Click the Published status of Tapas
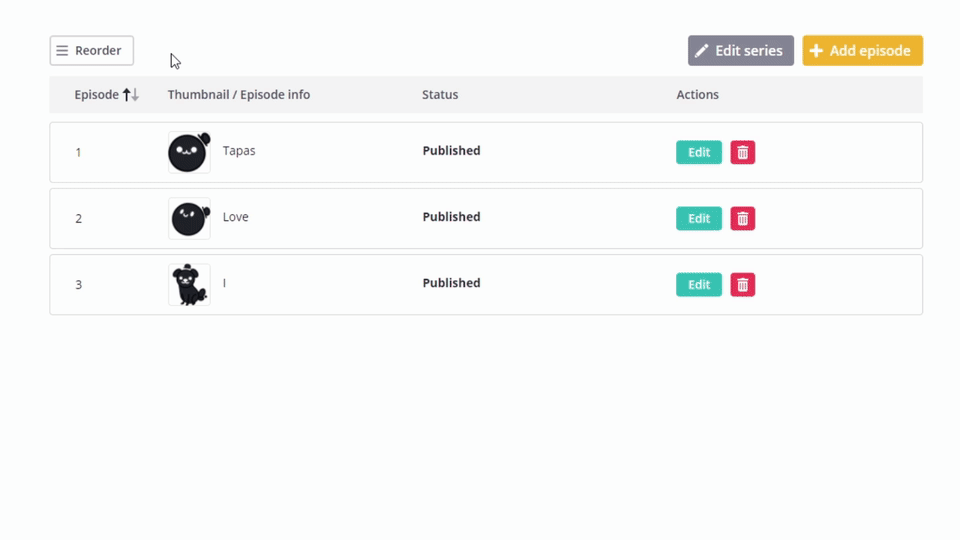The width and height of the screenshot is (960, 540). (x=451, y=151)
